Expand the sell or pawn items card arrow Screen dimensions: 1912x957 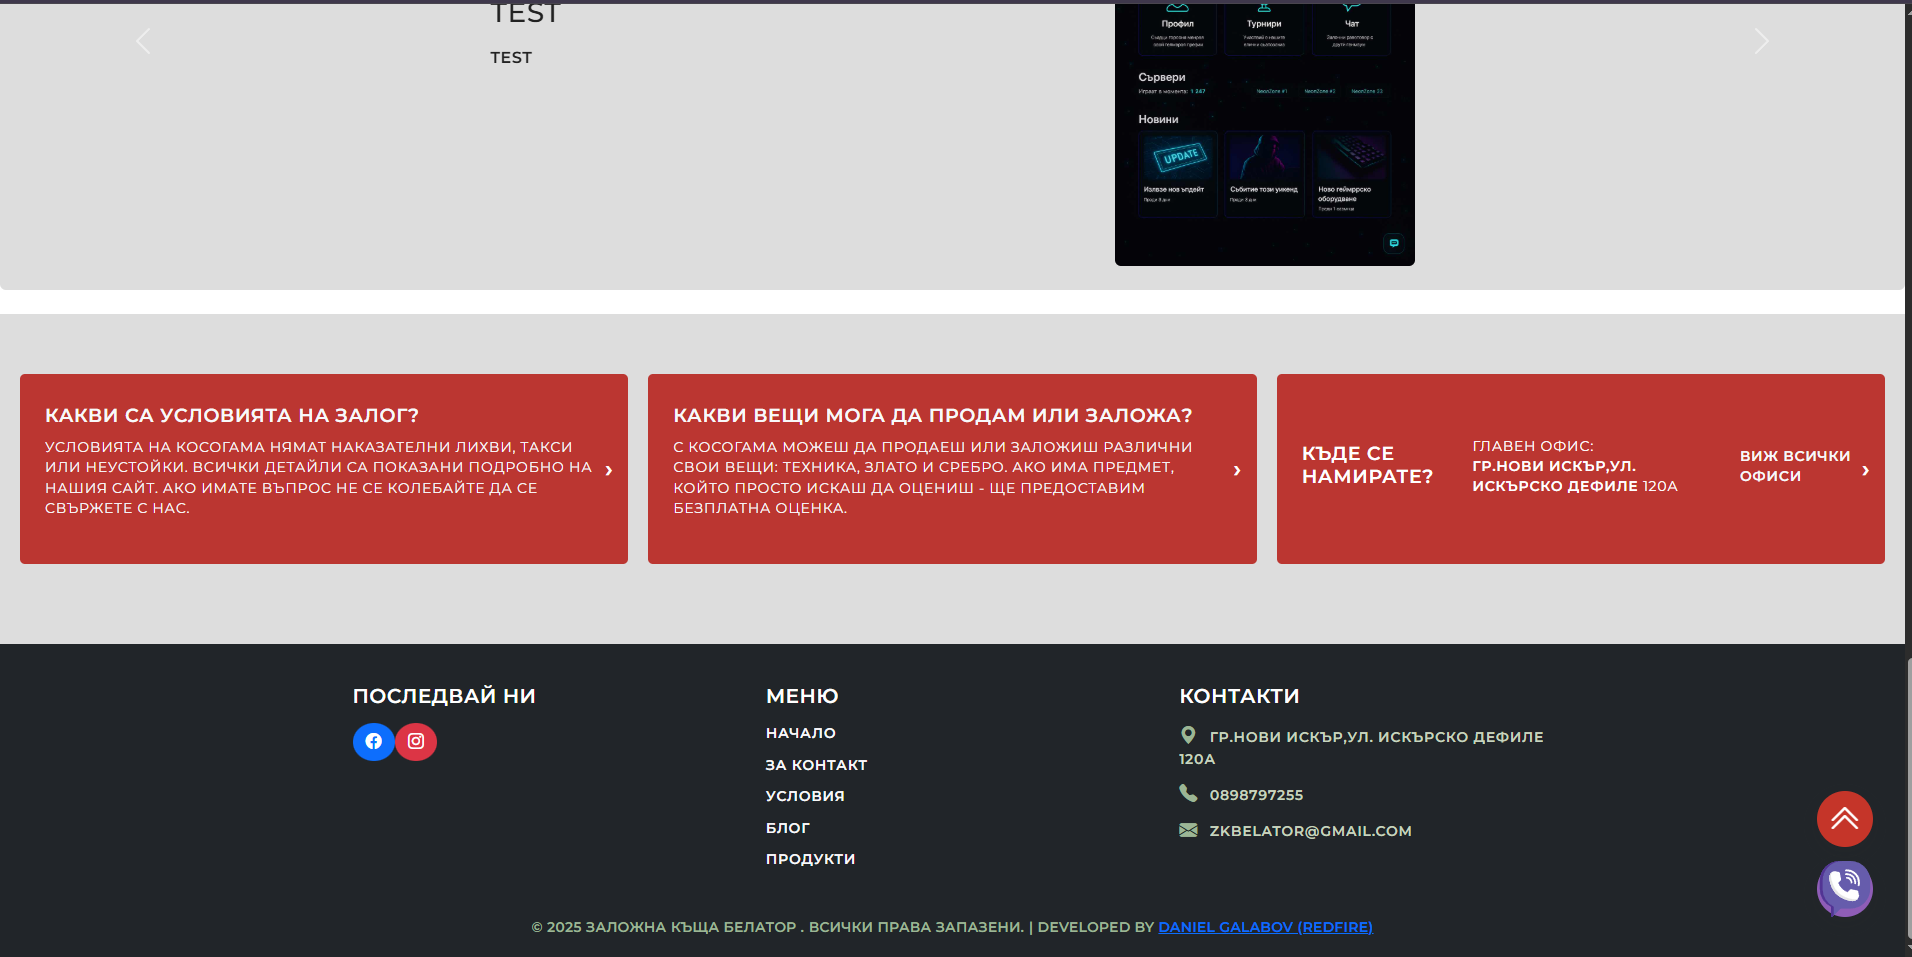tap(1237, 470)
